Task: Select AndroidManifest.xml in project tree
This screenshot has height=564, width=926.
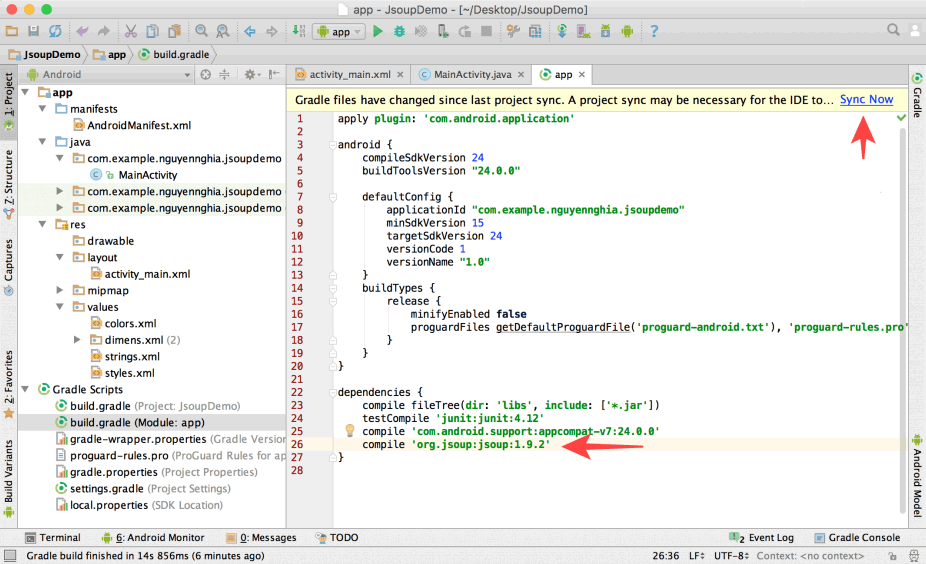Action: 132,125
